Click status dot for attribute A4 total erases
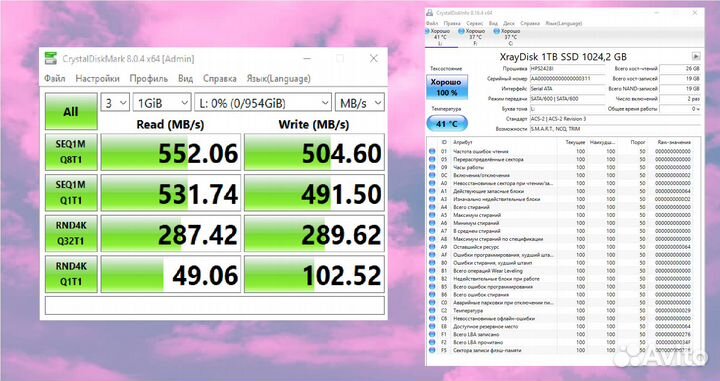The width and height of the screenshot is (720, 381). (x=432, y=207)
